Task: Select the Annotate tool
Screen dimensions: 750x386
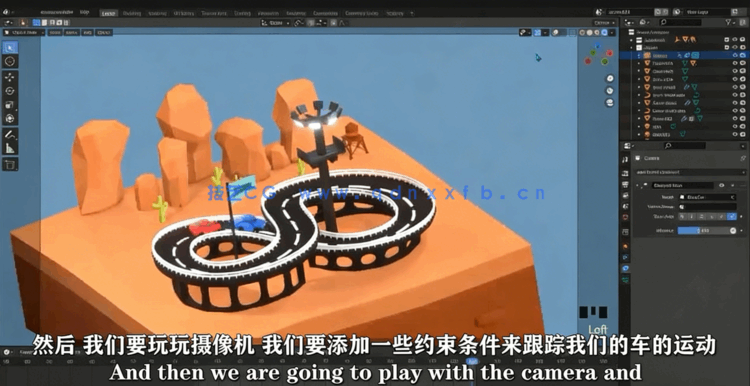Action: pos(10,134)
